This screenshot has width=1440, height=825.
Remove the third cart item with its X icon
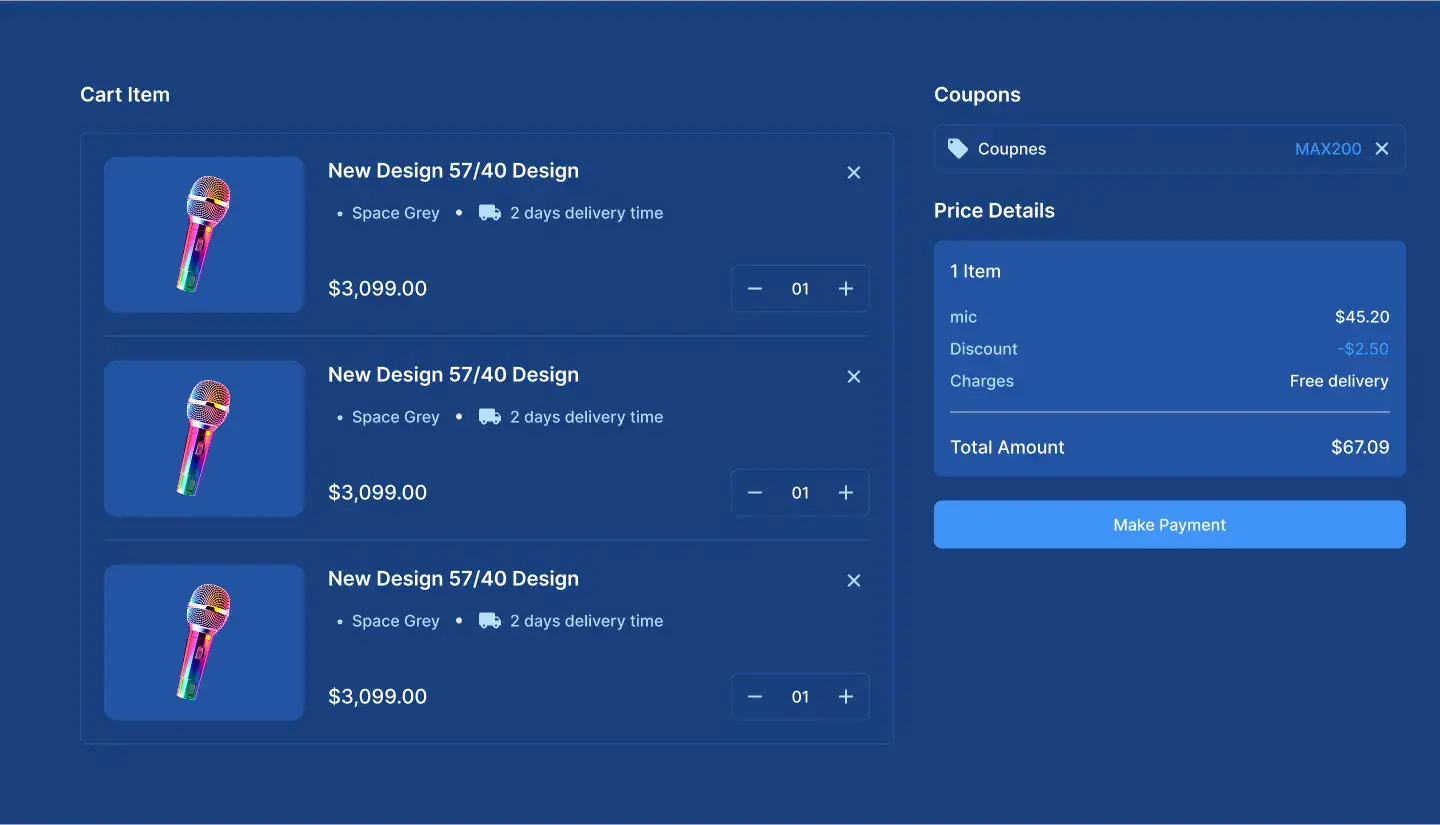pos(854,581)
